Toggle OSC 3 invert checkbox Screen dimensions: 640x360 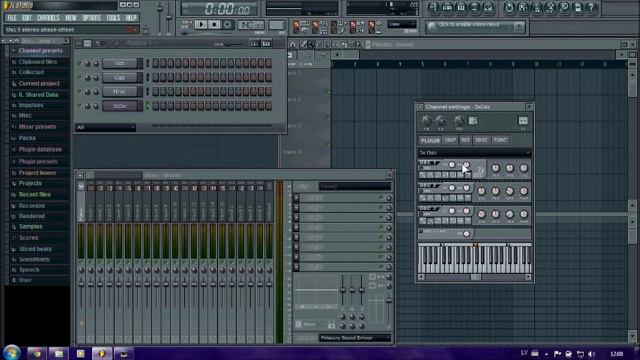click(420, 214)
